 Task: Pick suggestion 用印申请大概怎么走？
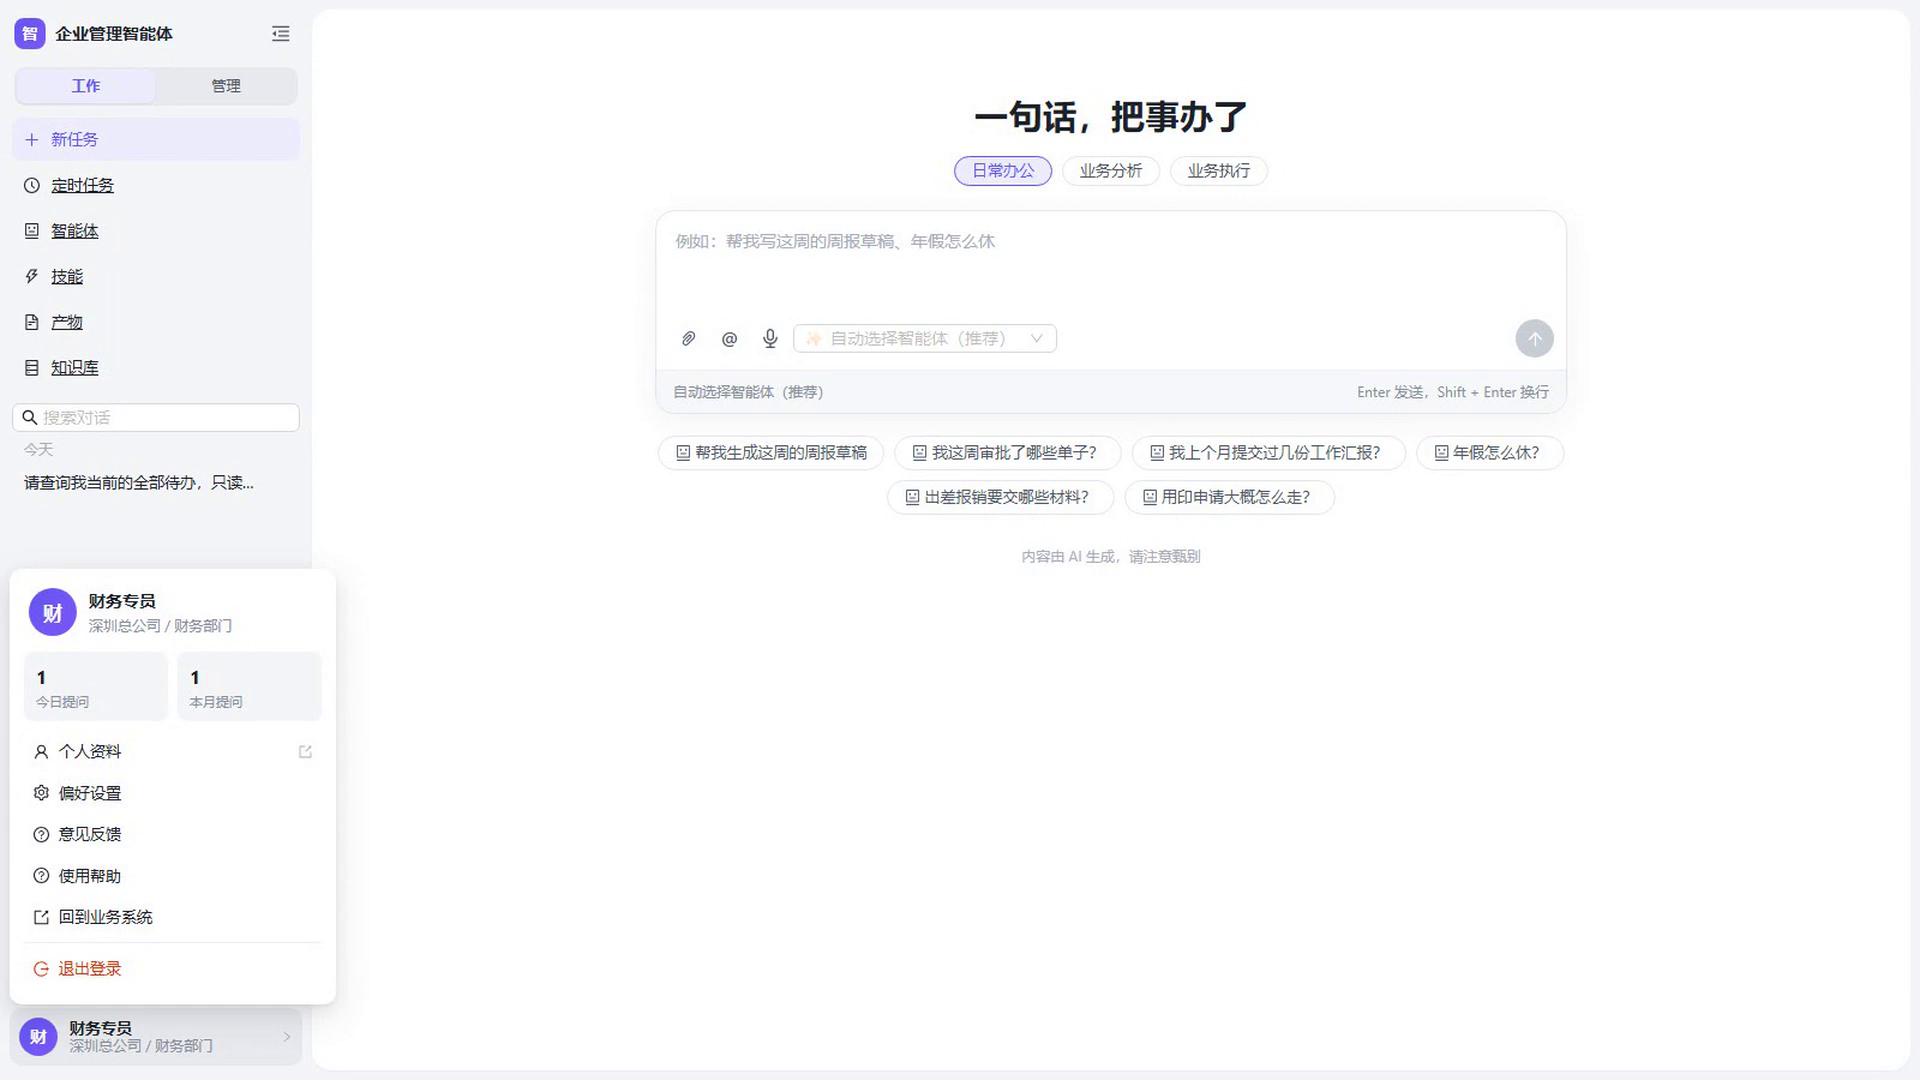pos(1229,497)
